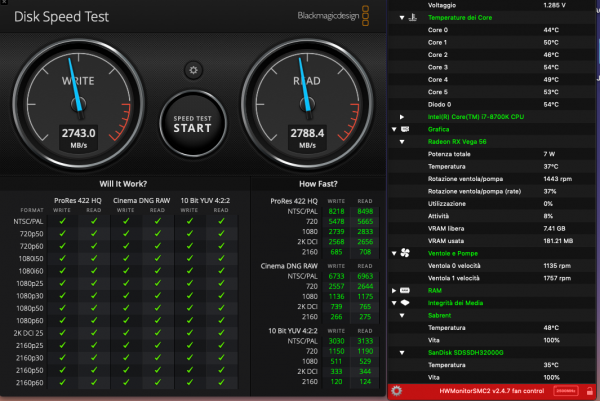The image size is (600, 401).
Task: Close the Disk Speed Test window
Action: 4,2
